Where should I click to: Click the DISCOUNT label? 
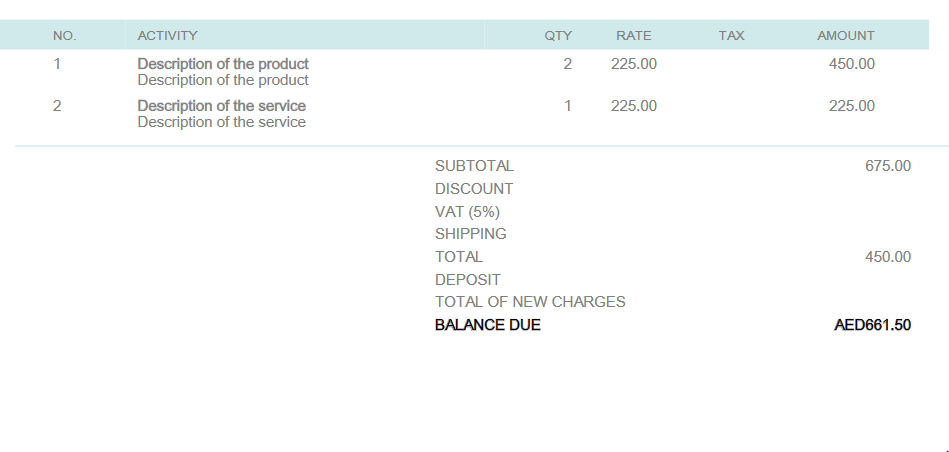pyautogui.click(x=474, y=189)
